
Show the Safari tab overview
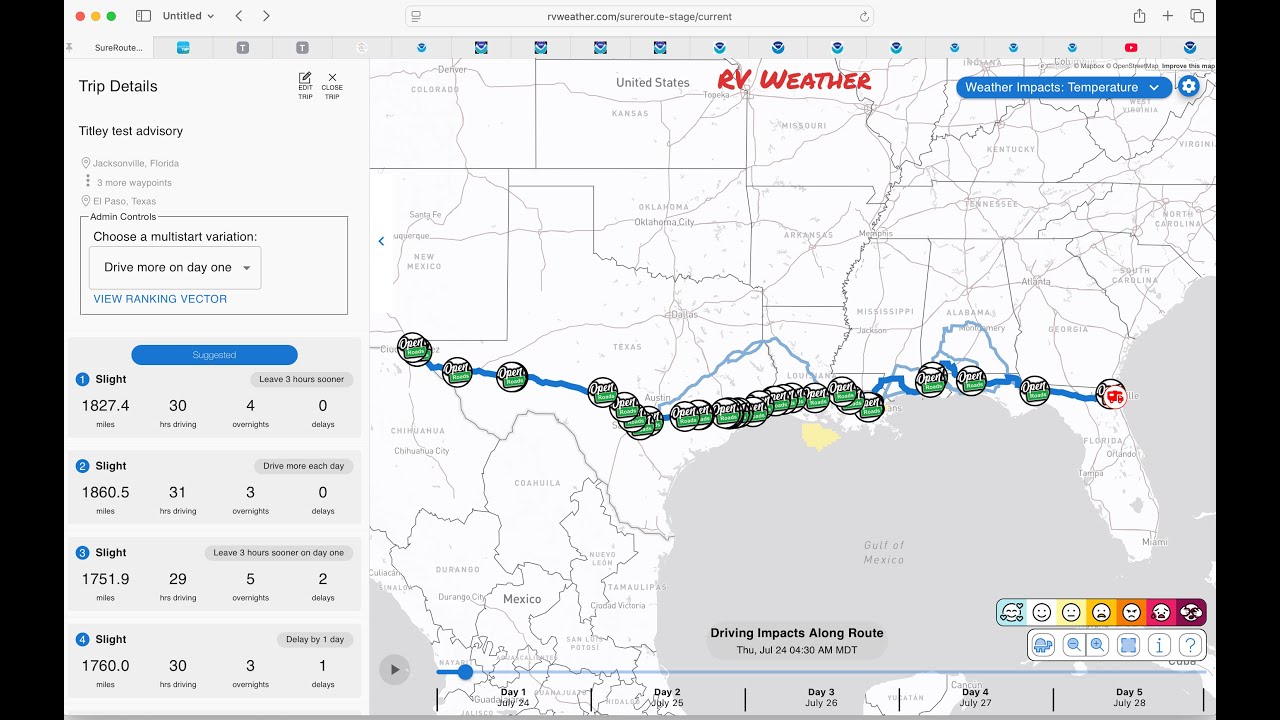1197,16
